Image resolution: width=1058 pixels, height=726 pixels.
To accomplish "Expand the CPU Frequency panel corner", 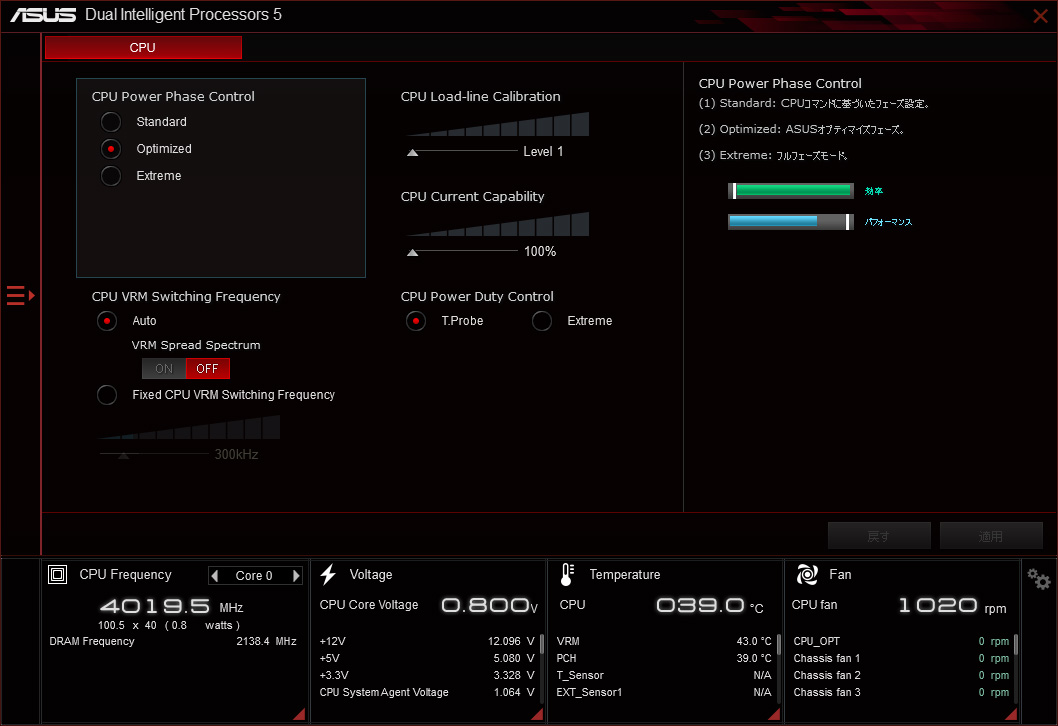I will [300, 715].
